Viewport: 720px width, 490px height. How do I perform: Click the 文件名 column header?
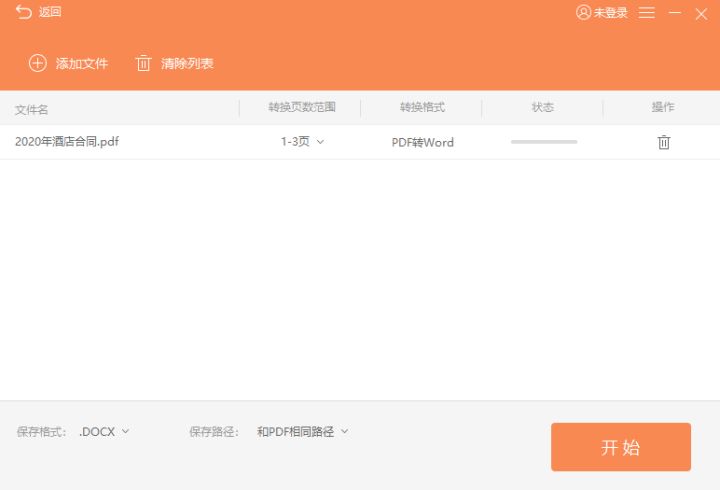click(x=31, y=109)
